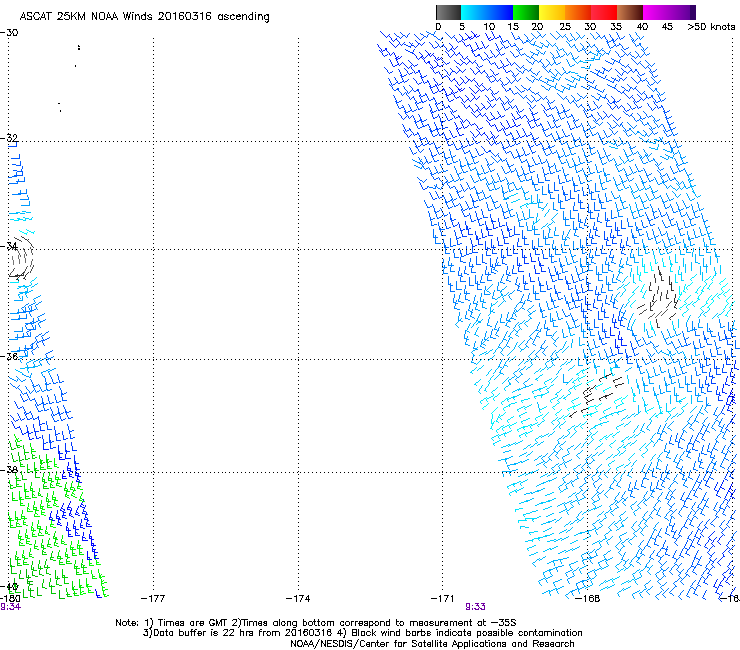The width and height of the screenshot is (740, 650).
Task: Click the gray 0–5 knots legend segment
Action: tap(448, 12)
